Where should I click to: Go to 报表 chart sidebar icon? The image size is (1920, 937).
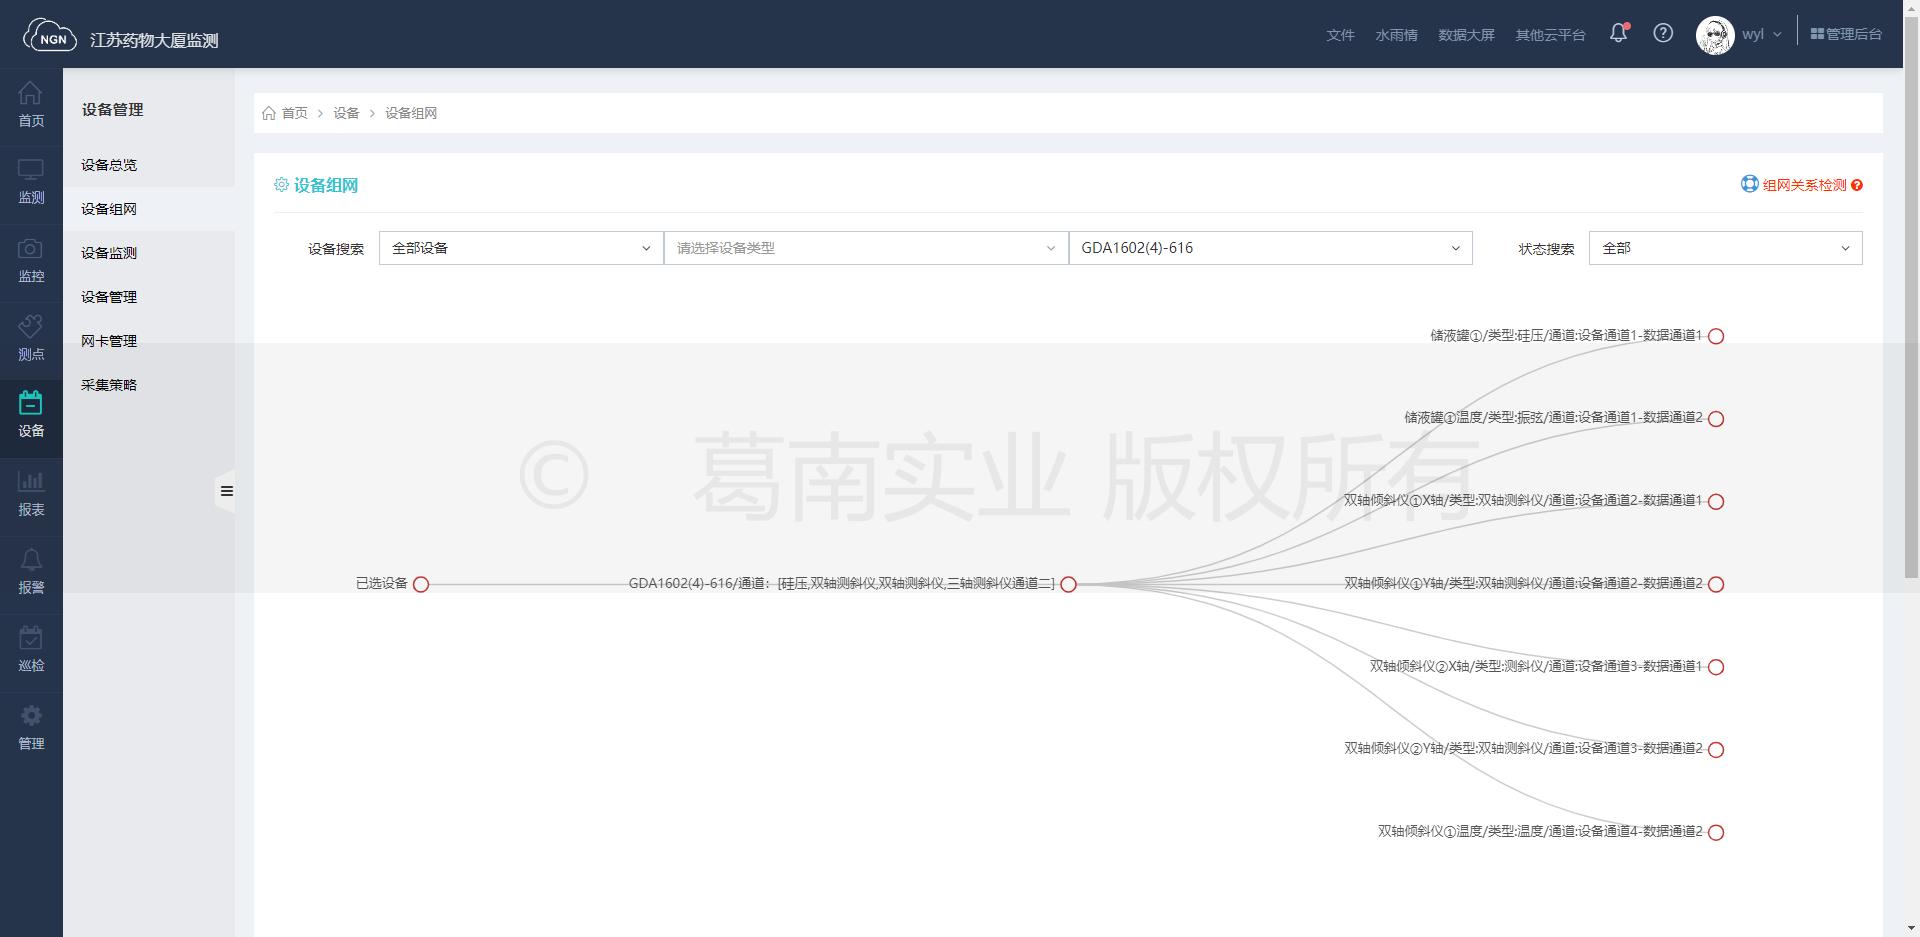(x=31, y=494)
